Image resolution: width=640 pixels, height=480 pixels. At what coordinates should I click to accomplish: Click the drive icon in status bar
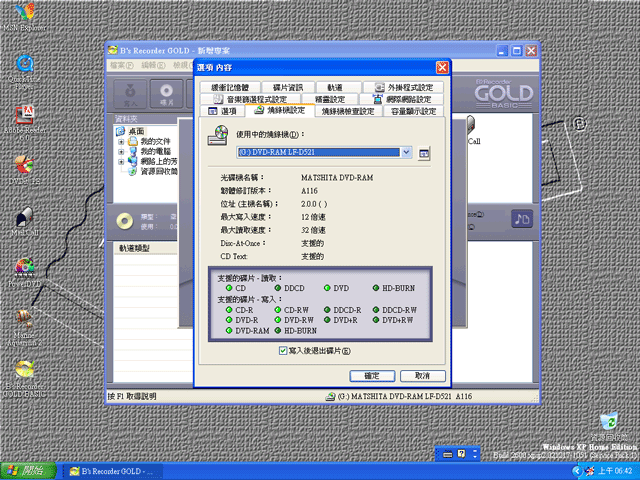pyautogui.click(x=330, y=396)
